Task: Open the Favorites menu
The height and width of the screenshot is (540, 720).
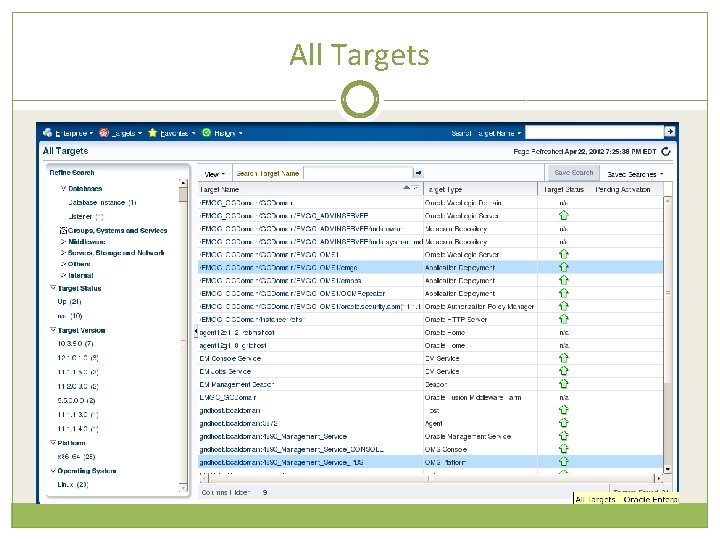Action: [177, 133]
